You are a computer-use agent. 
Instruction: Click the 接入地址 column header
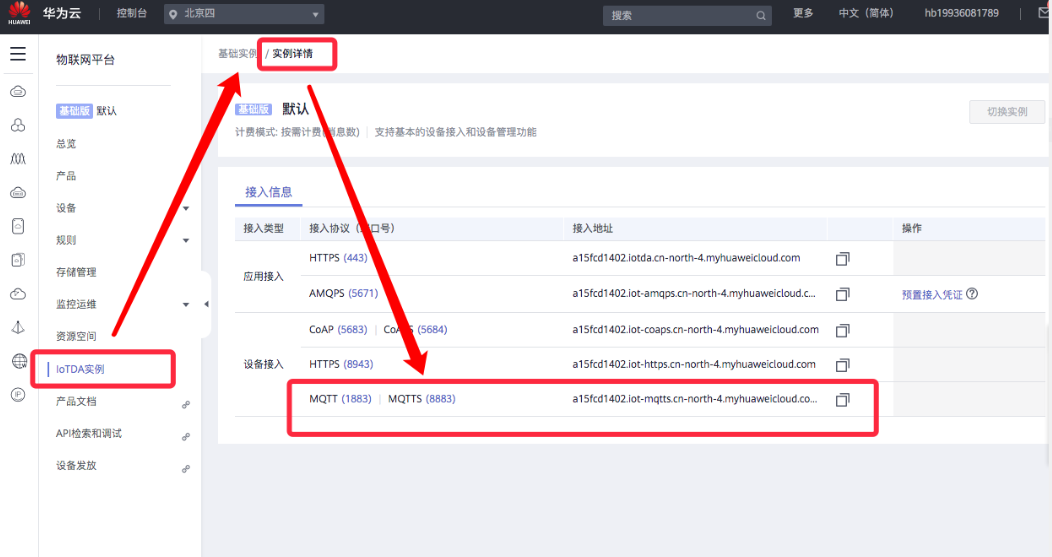click(x=592, y=229)
